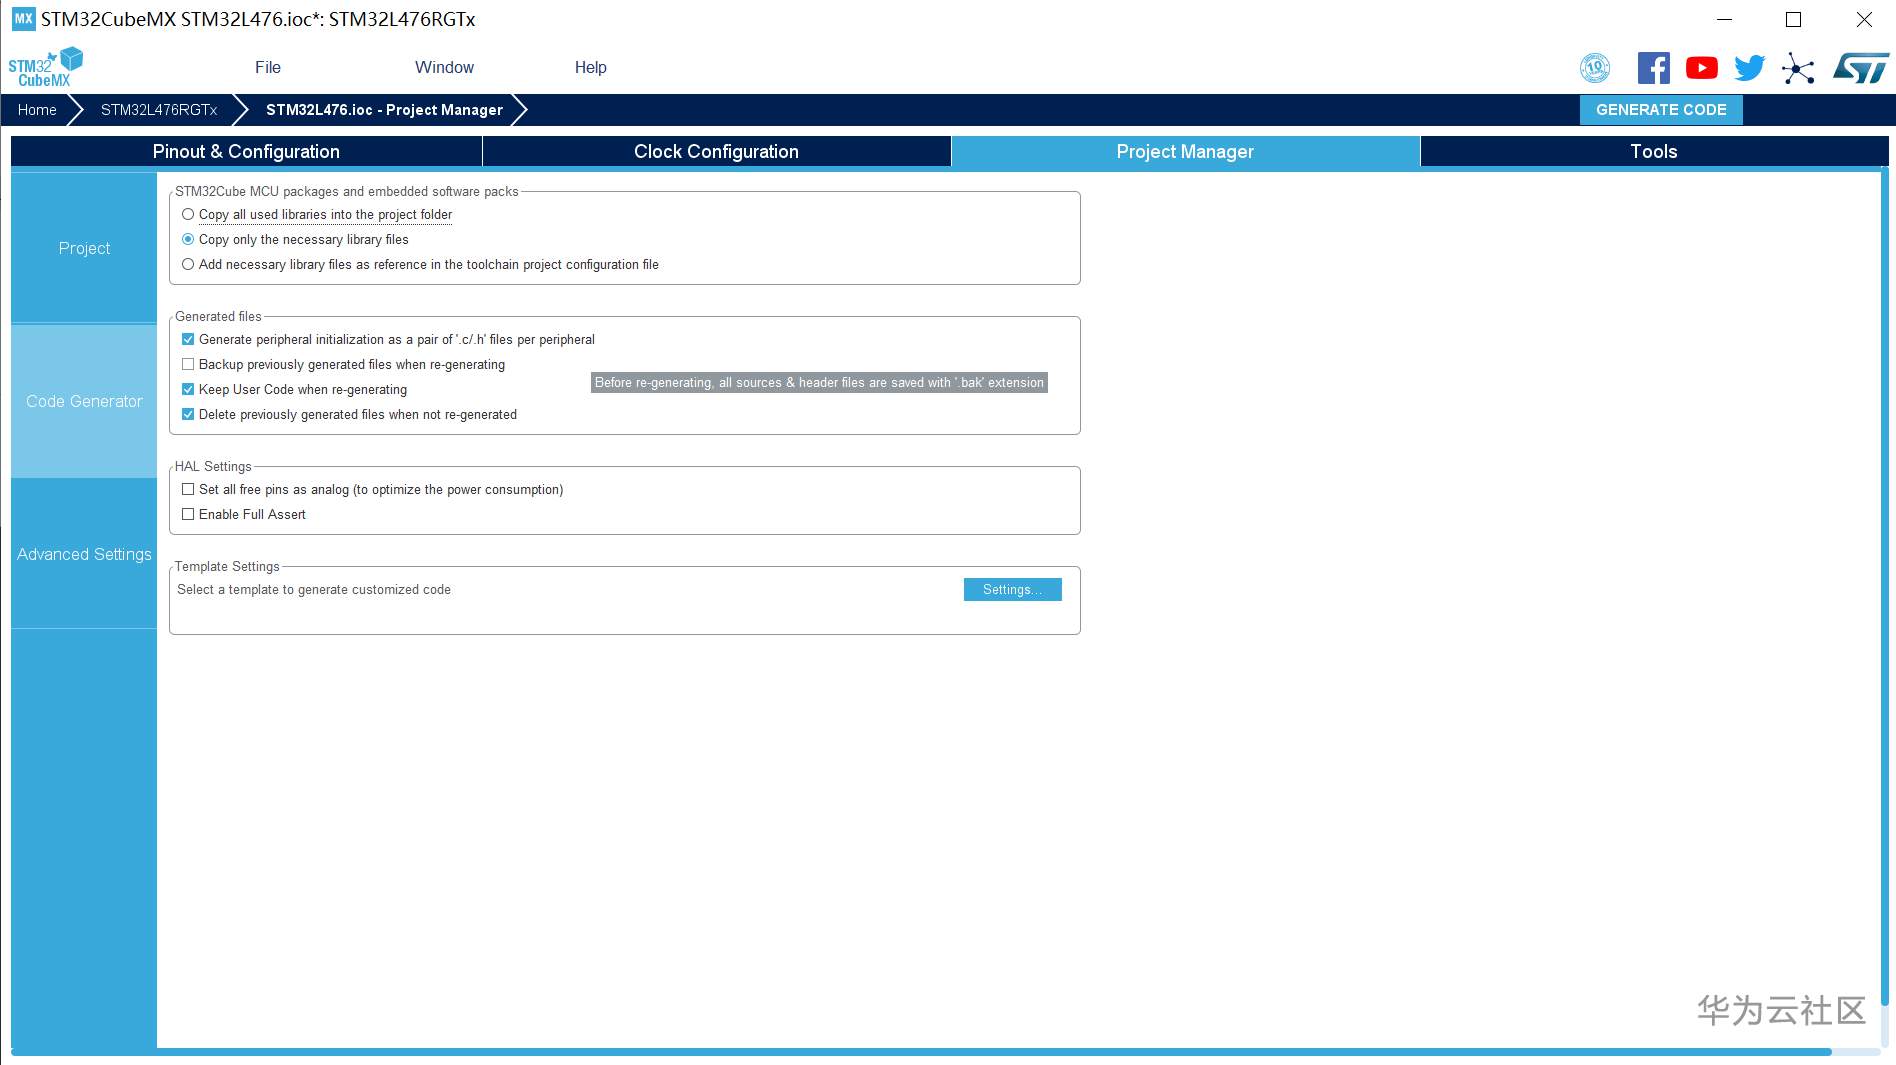Toggle Keep User Code when re-generating

point(188,389)
